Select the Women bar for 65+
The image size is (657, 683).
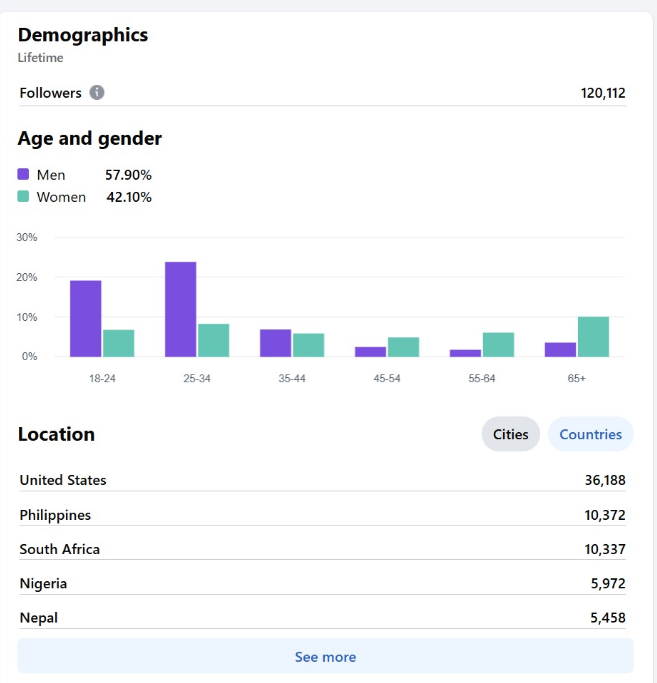click(593, 336)
